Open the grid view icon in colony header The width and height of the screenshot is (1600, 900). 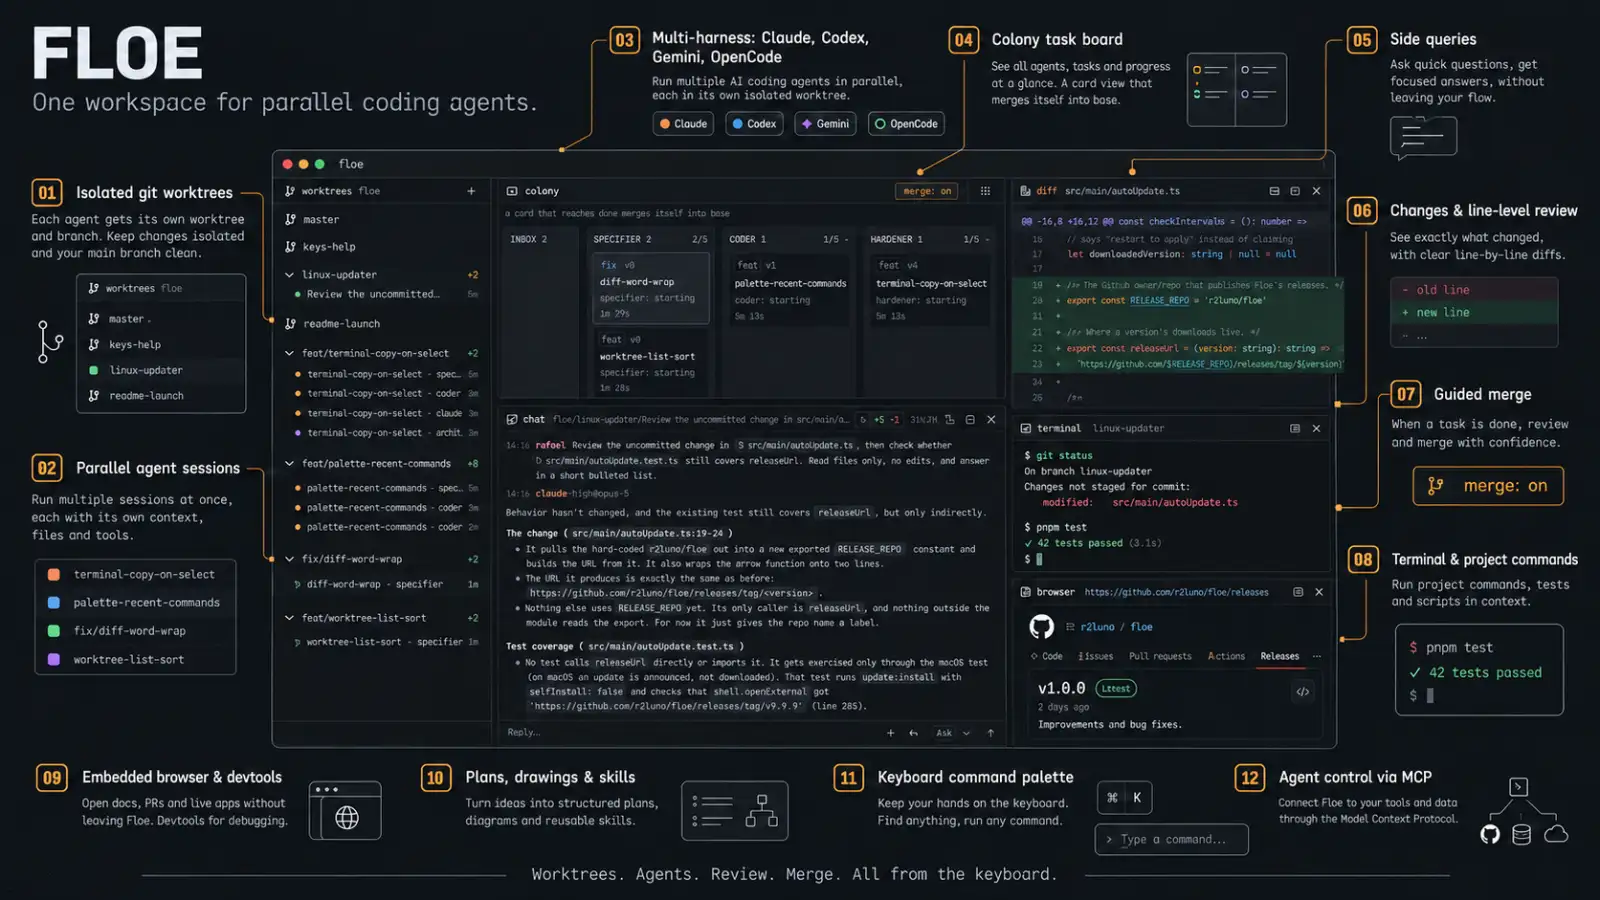985,191
